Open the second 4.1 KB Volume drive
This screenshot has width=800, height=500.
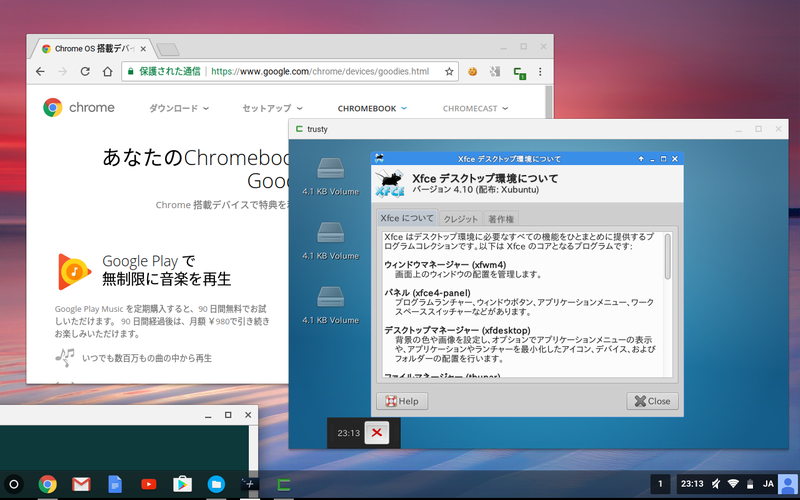[331, 232]
